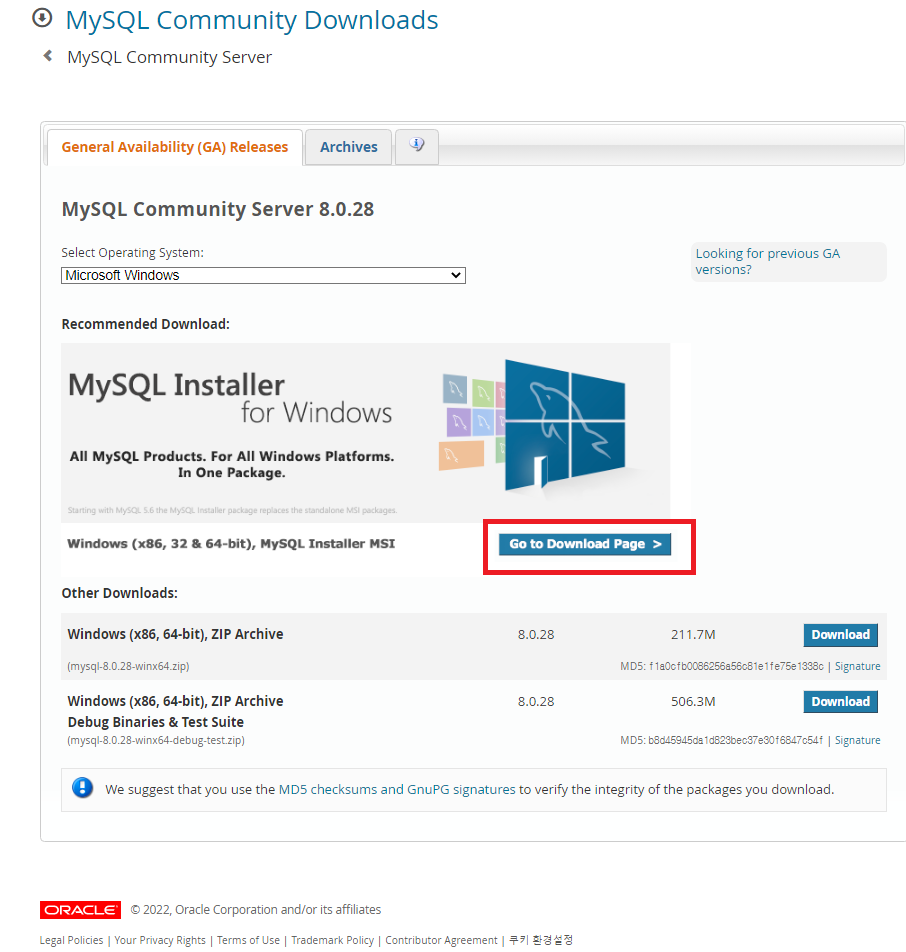Open Legal Policies footer link

[x=72, y=940]
